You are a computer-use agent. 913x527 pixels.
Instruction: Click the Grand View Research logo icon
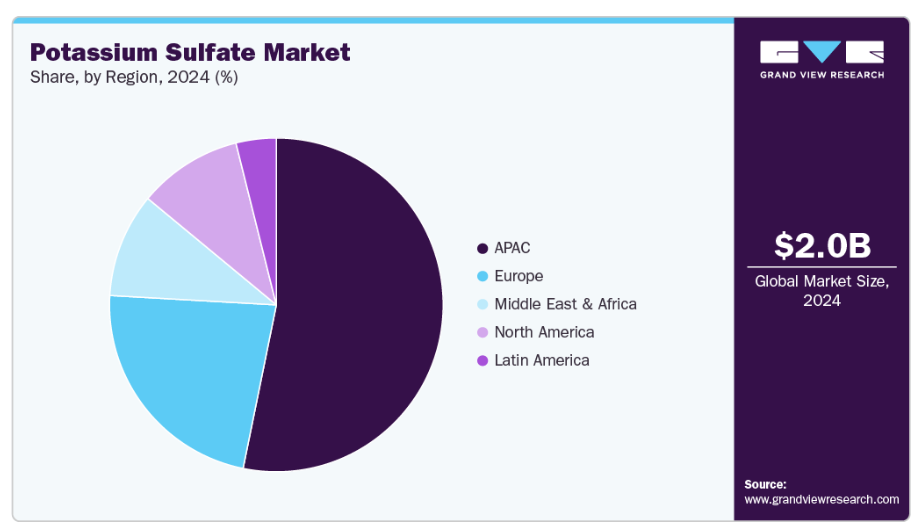pos(821,52)
